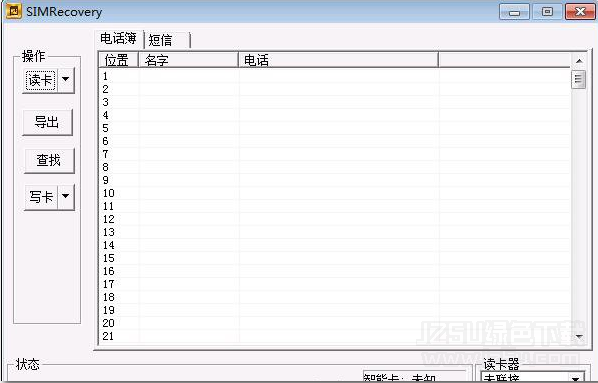598x383 pixels.
Task: Click the scrollbar down arrow
Action: coord(579,336)
